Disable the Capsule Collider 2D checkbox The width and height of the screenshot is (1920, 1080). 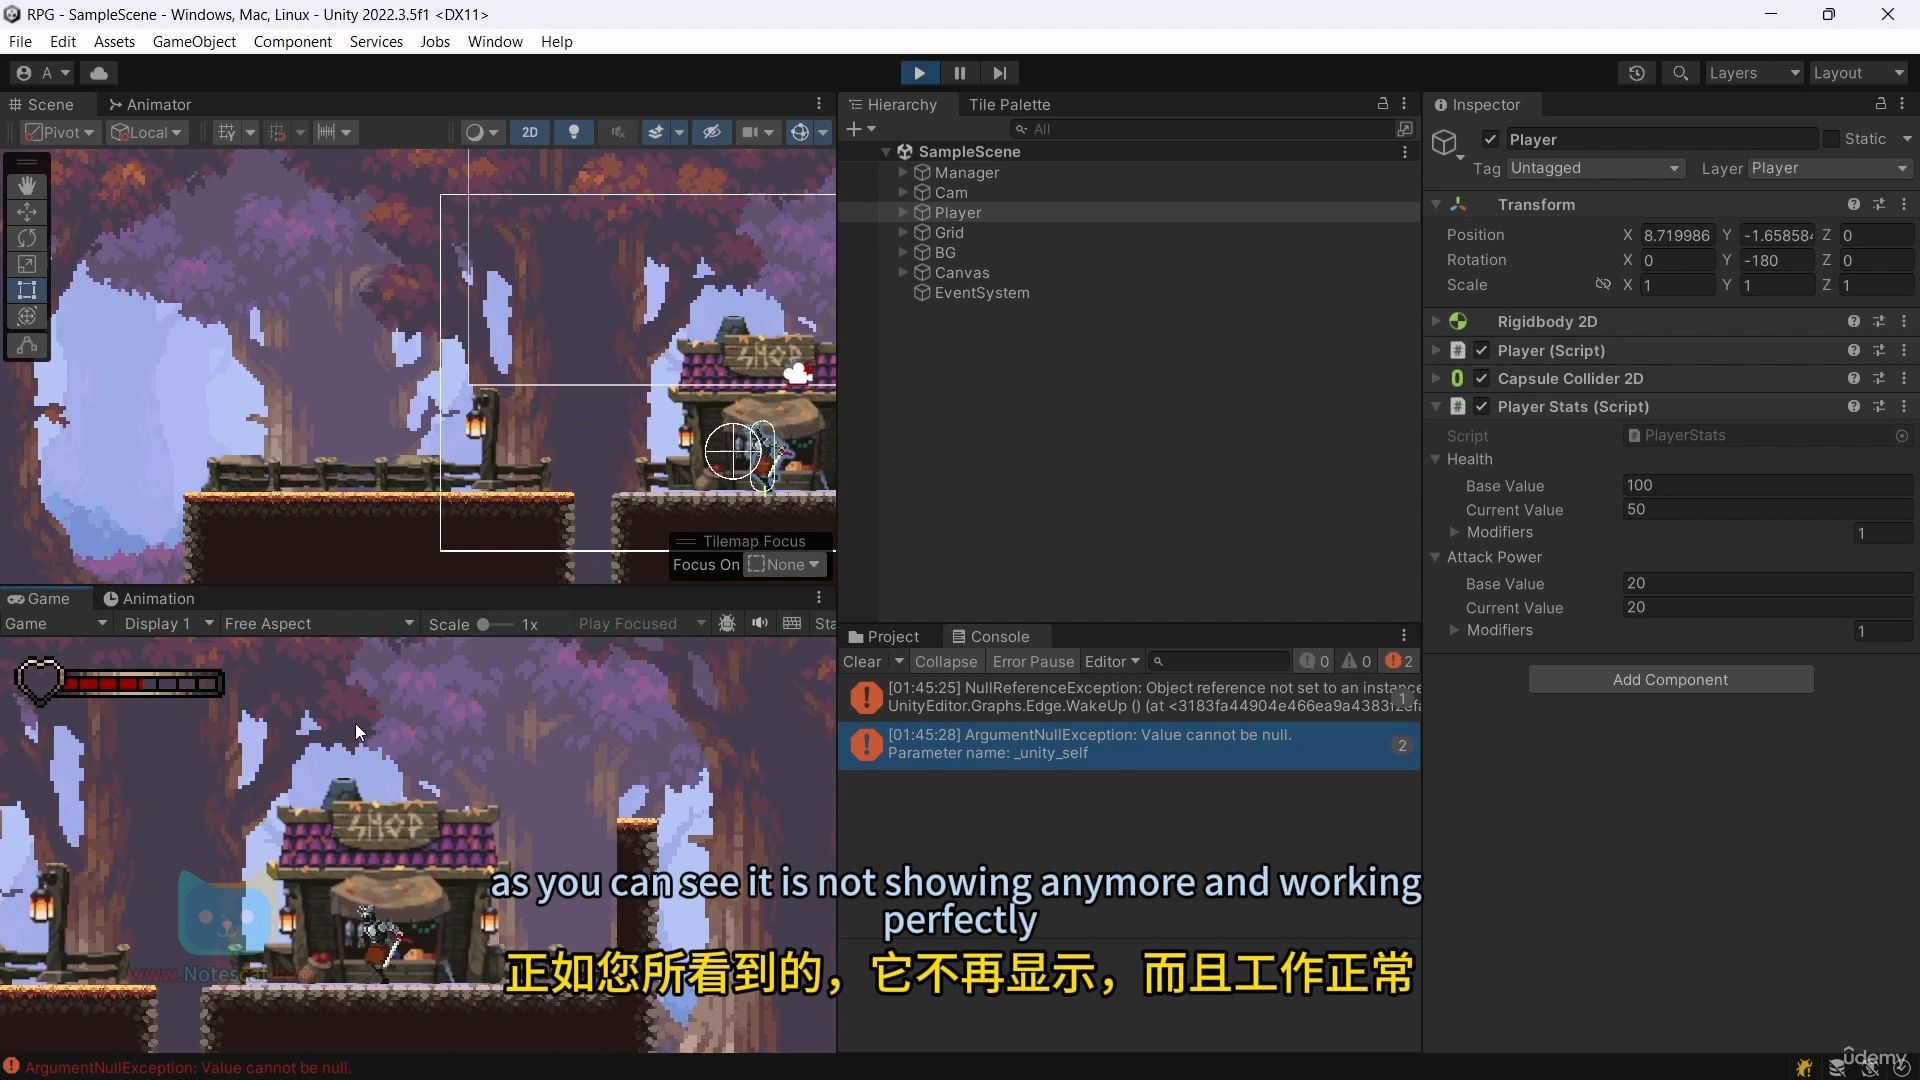click(1482, 378)
